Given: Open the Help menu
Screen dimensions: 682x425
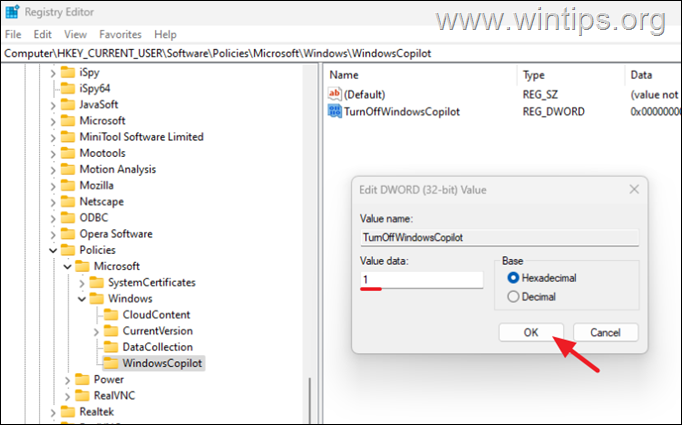Looking at the screenshot, I should click(165, 34).
